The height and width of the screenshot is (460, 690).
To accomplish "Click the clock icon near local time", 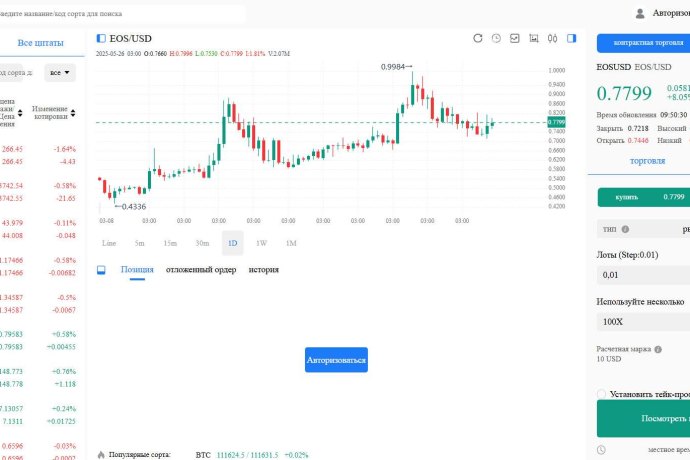I will [x=601, y=449].
